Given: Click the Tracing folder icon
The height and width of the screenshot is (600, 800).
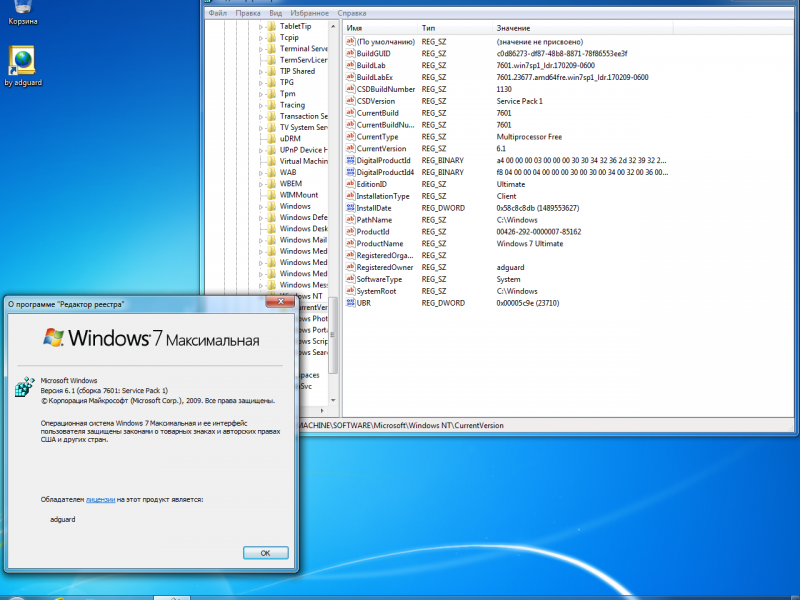Looking at the screenshot, I should click(x=271, y=105).
